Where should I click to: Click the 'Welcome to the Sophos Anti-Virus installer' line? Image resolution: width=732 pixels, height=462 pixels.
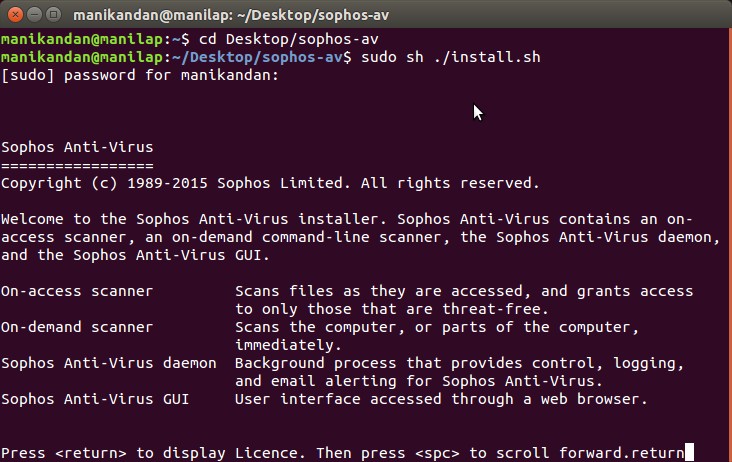346,219
